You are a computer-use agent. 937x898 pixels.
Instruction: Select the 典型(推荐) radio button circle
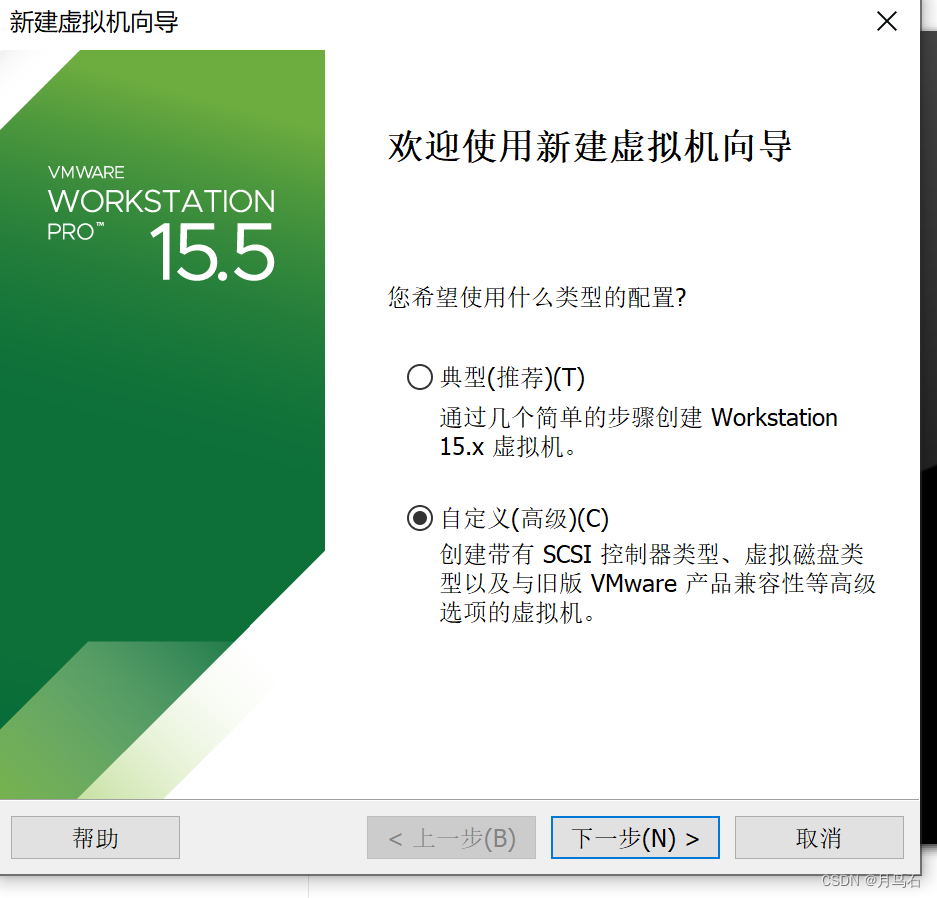coord(419,377)
